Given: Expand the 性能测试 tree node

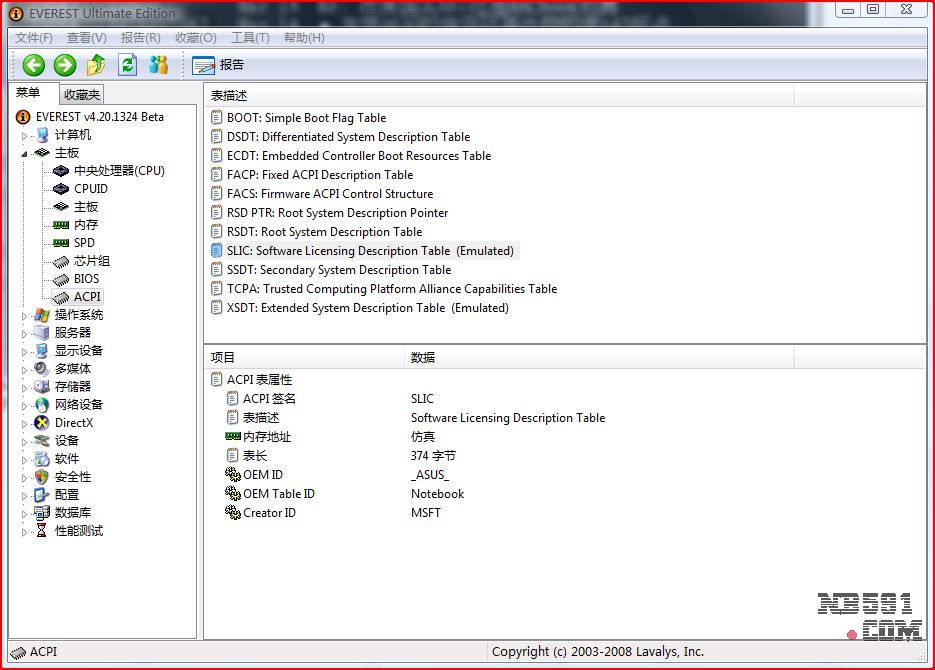Looking at the screenshot, I should coord(26,531).
